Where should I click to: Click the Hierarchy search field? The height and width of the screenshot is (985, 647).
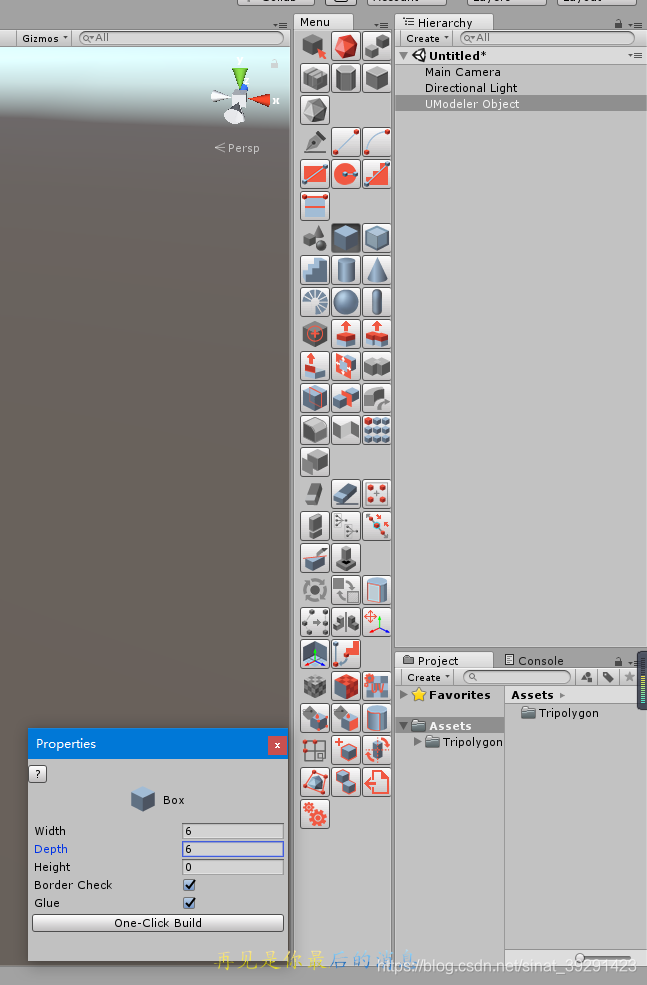click(547, 38)
